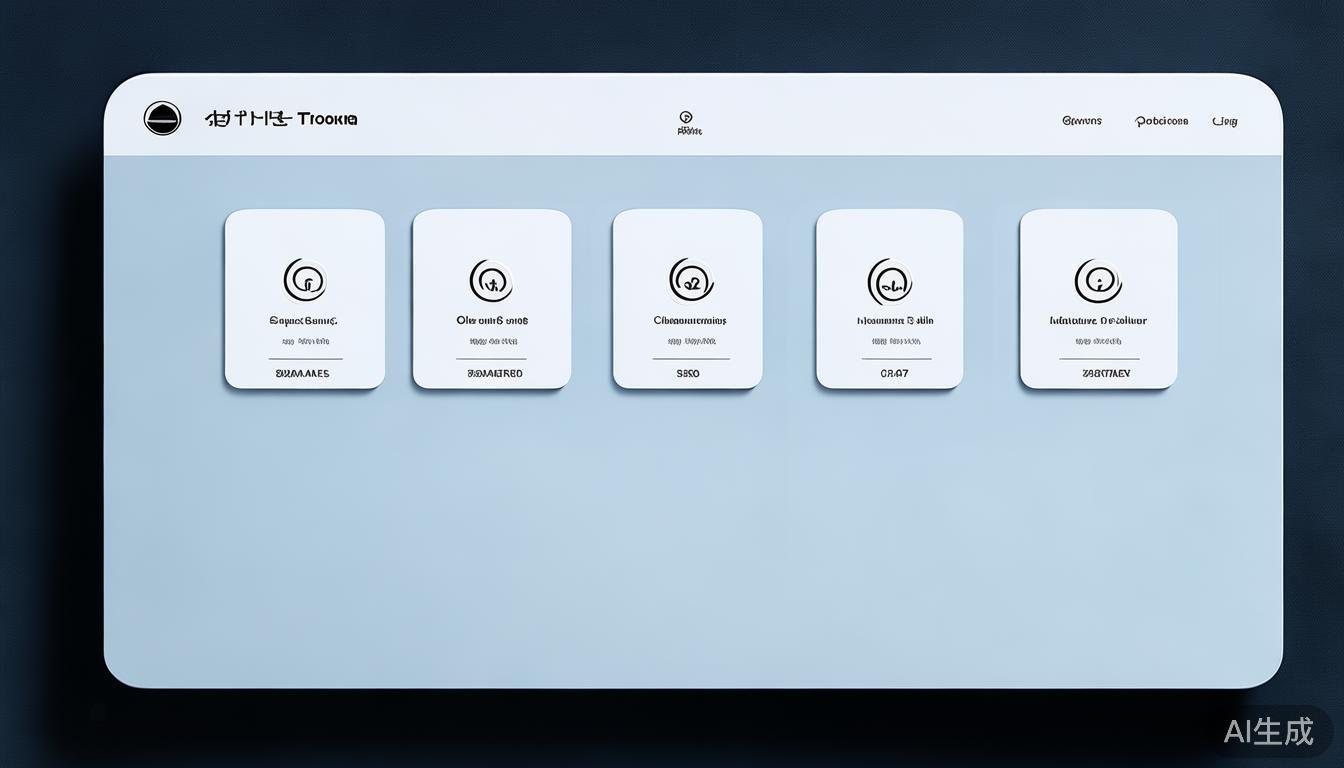Click the spiral icon on the third card
The image size is (1344, 768).
pos(690,280)
